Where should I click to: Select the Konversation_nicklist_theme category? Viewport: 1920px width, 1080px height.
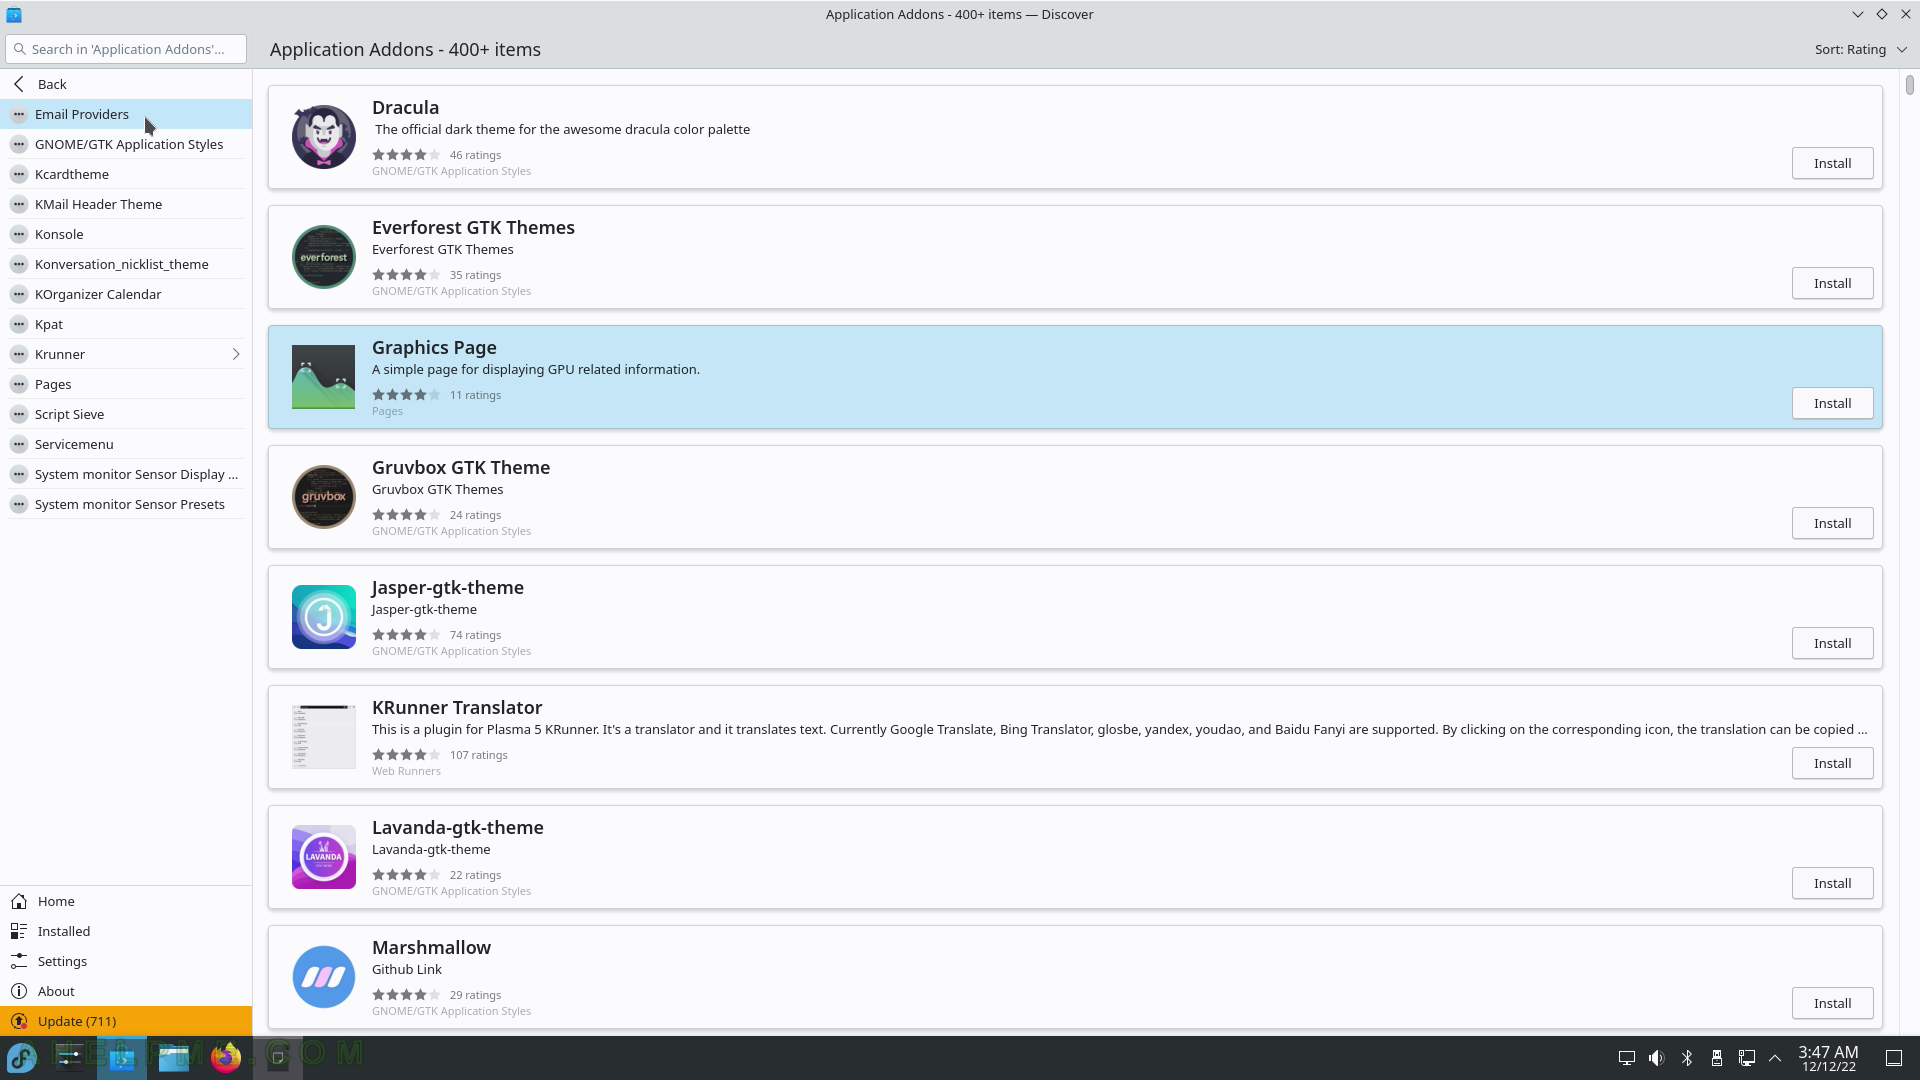tap(126, 264)
